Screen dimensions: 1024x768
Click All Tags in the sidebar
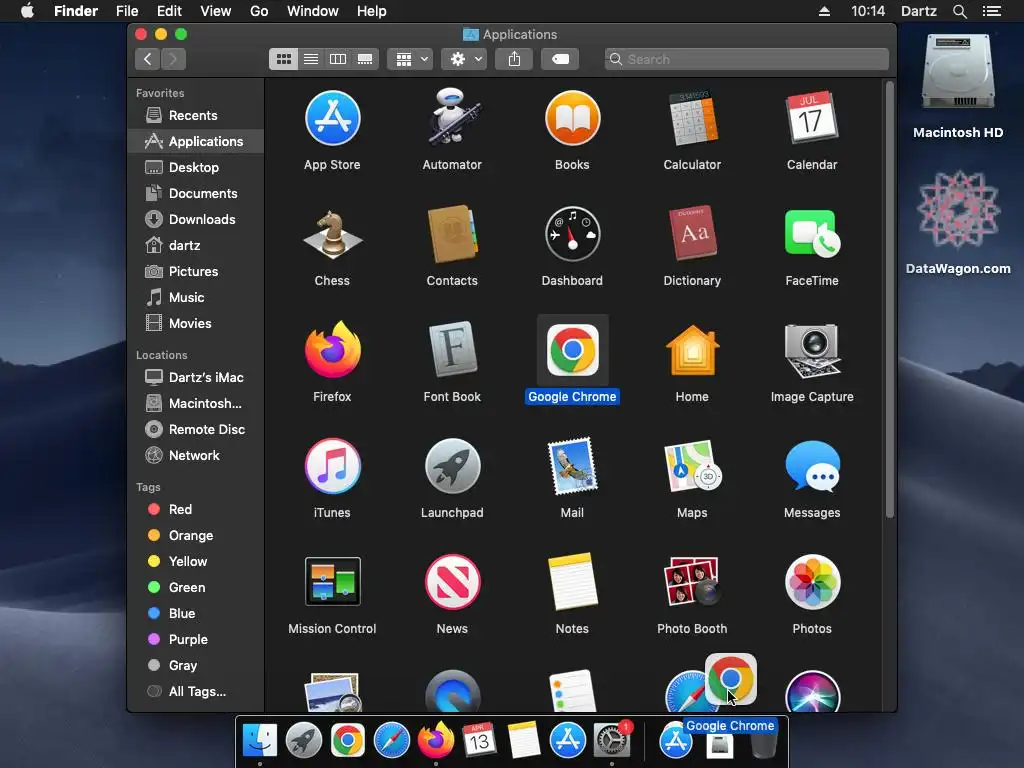tap(196, 692)
